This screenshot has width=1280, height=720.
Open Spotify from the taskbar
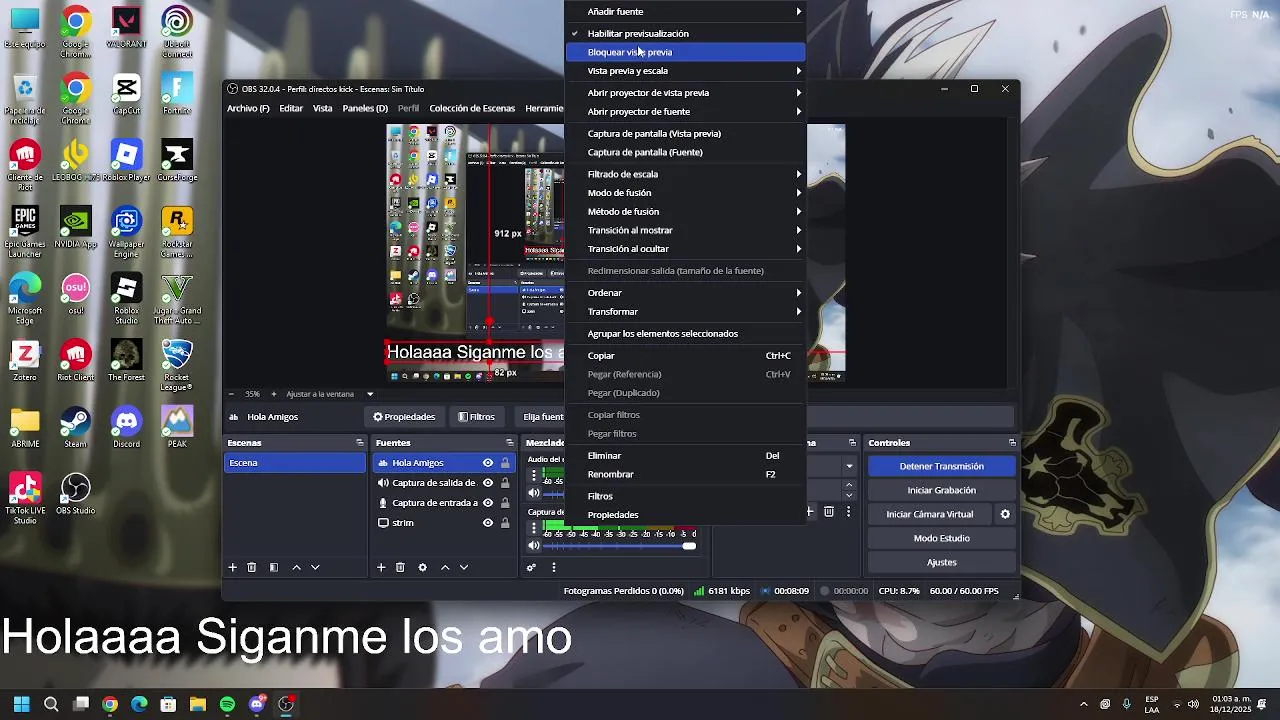[227, 704]
